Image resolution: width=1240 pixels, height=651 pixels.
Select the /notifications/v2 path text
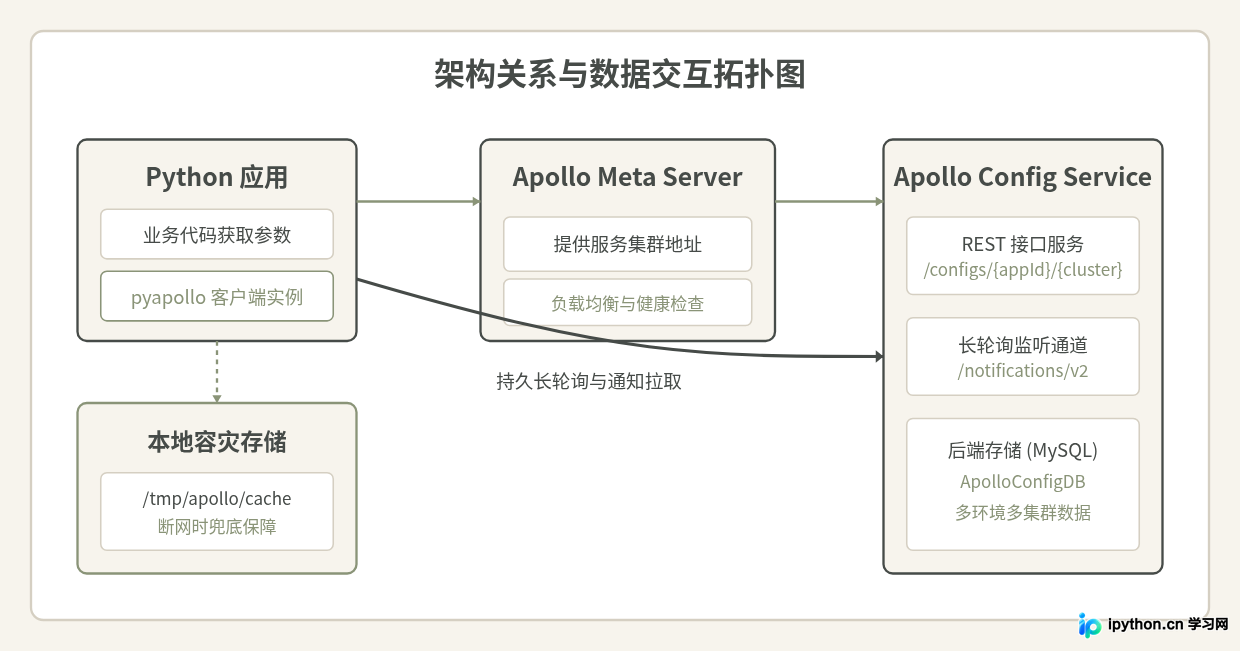point(1023,371)
